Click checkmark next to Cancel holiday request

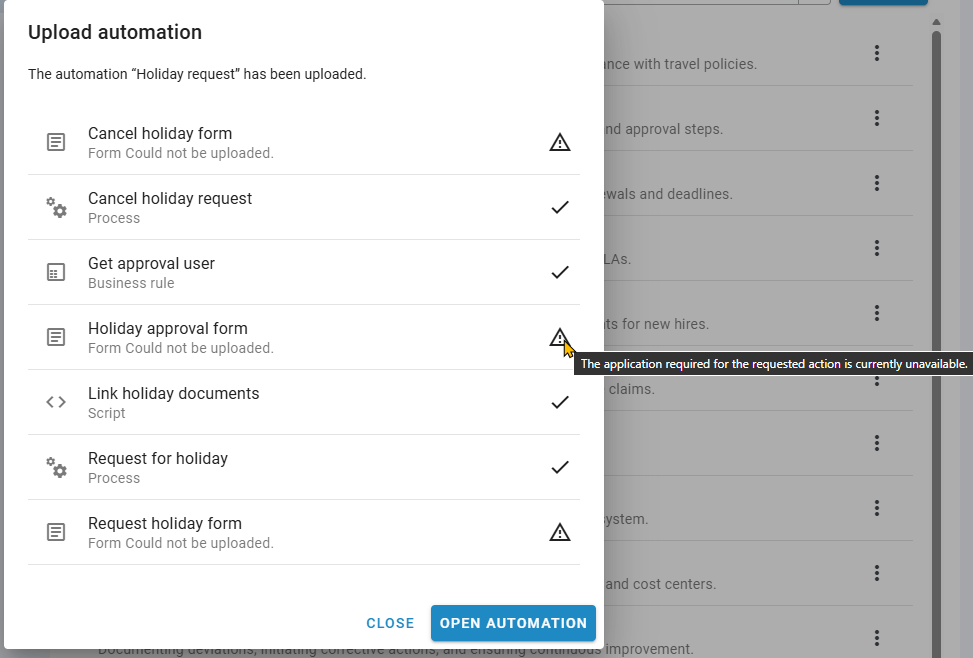pos(560,207)
